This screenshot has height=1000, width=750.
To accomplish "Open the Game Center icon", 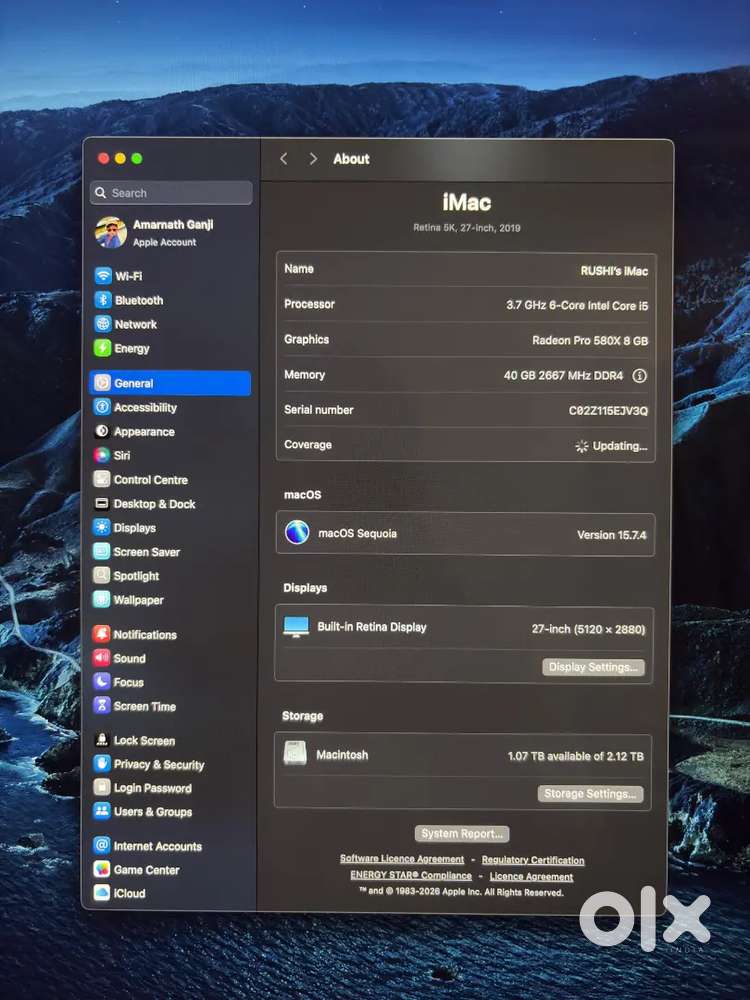I will pos(101,869).
